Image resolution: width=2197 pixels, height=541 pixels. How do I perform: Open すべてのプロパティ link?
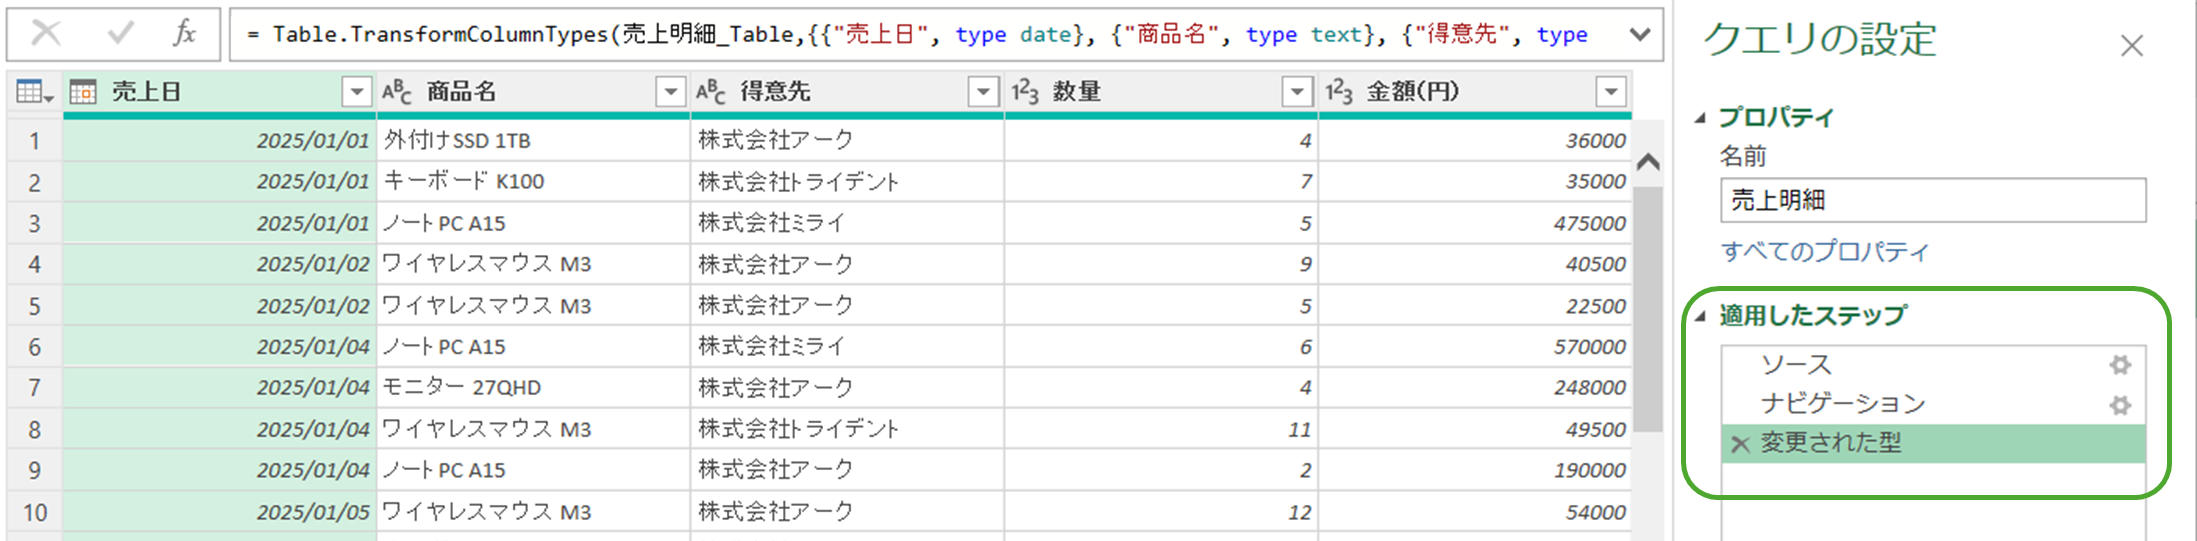coord(1824,251)
